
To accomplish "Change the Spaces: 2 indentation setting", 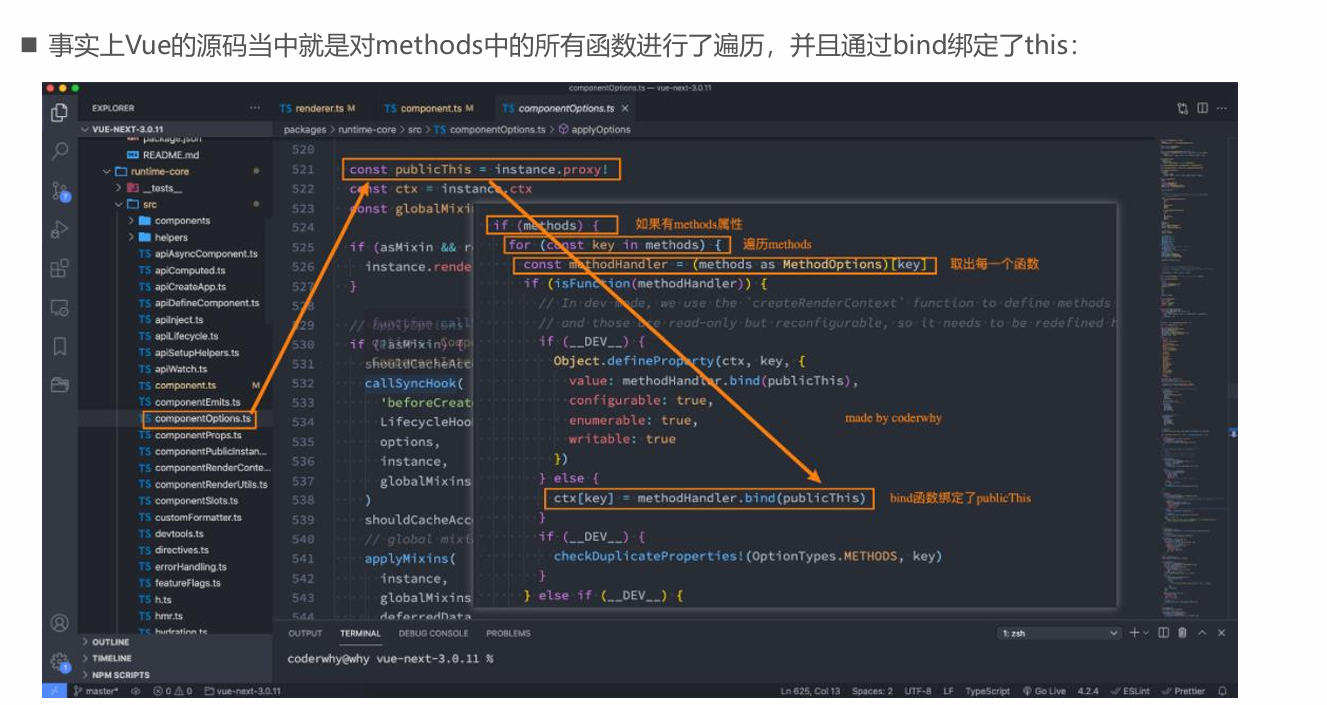I will point(873,691).
